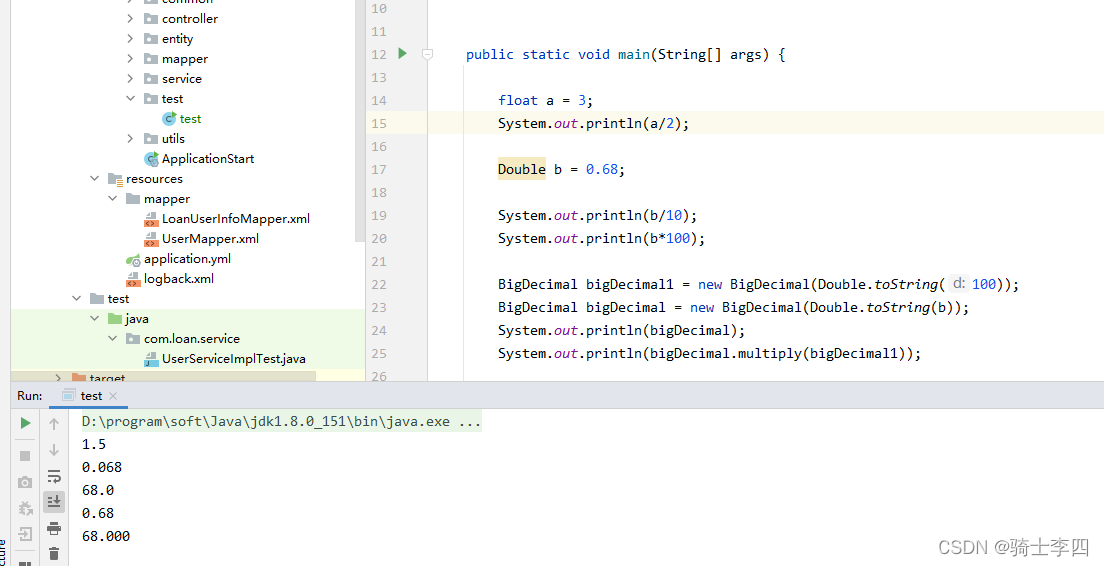Expand the controller folder

click(x=130, y=18)
